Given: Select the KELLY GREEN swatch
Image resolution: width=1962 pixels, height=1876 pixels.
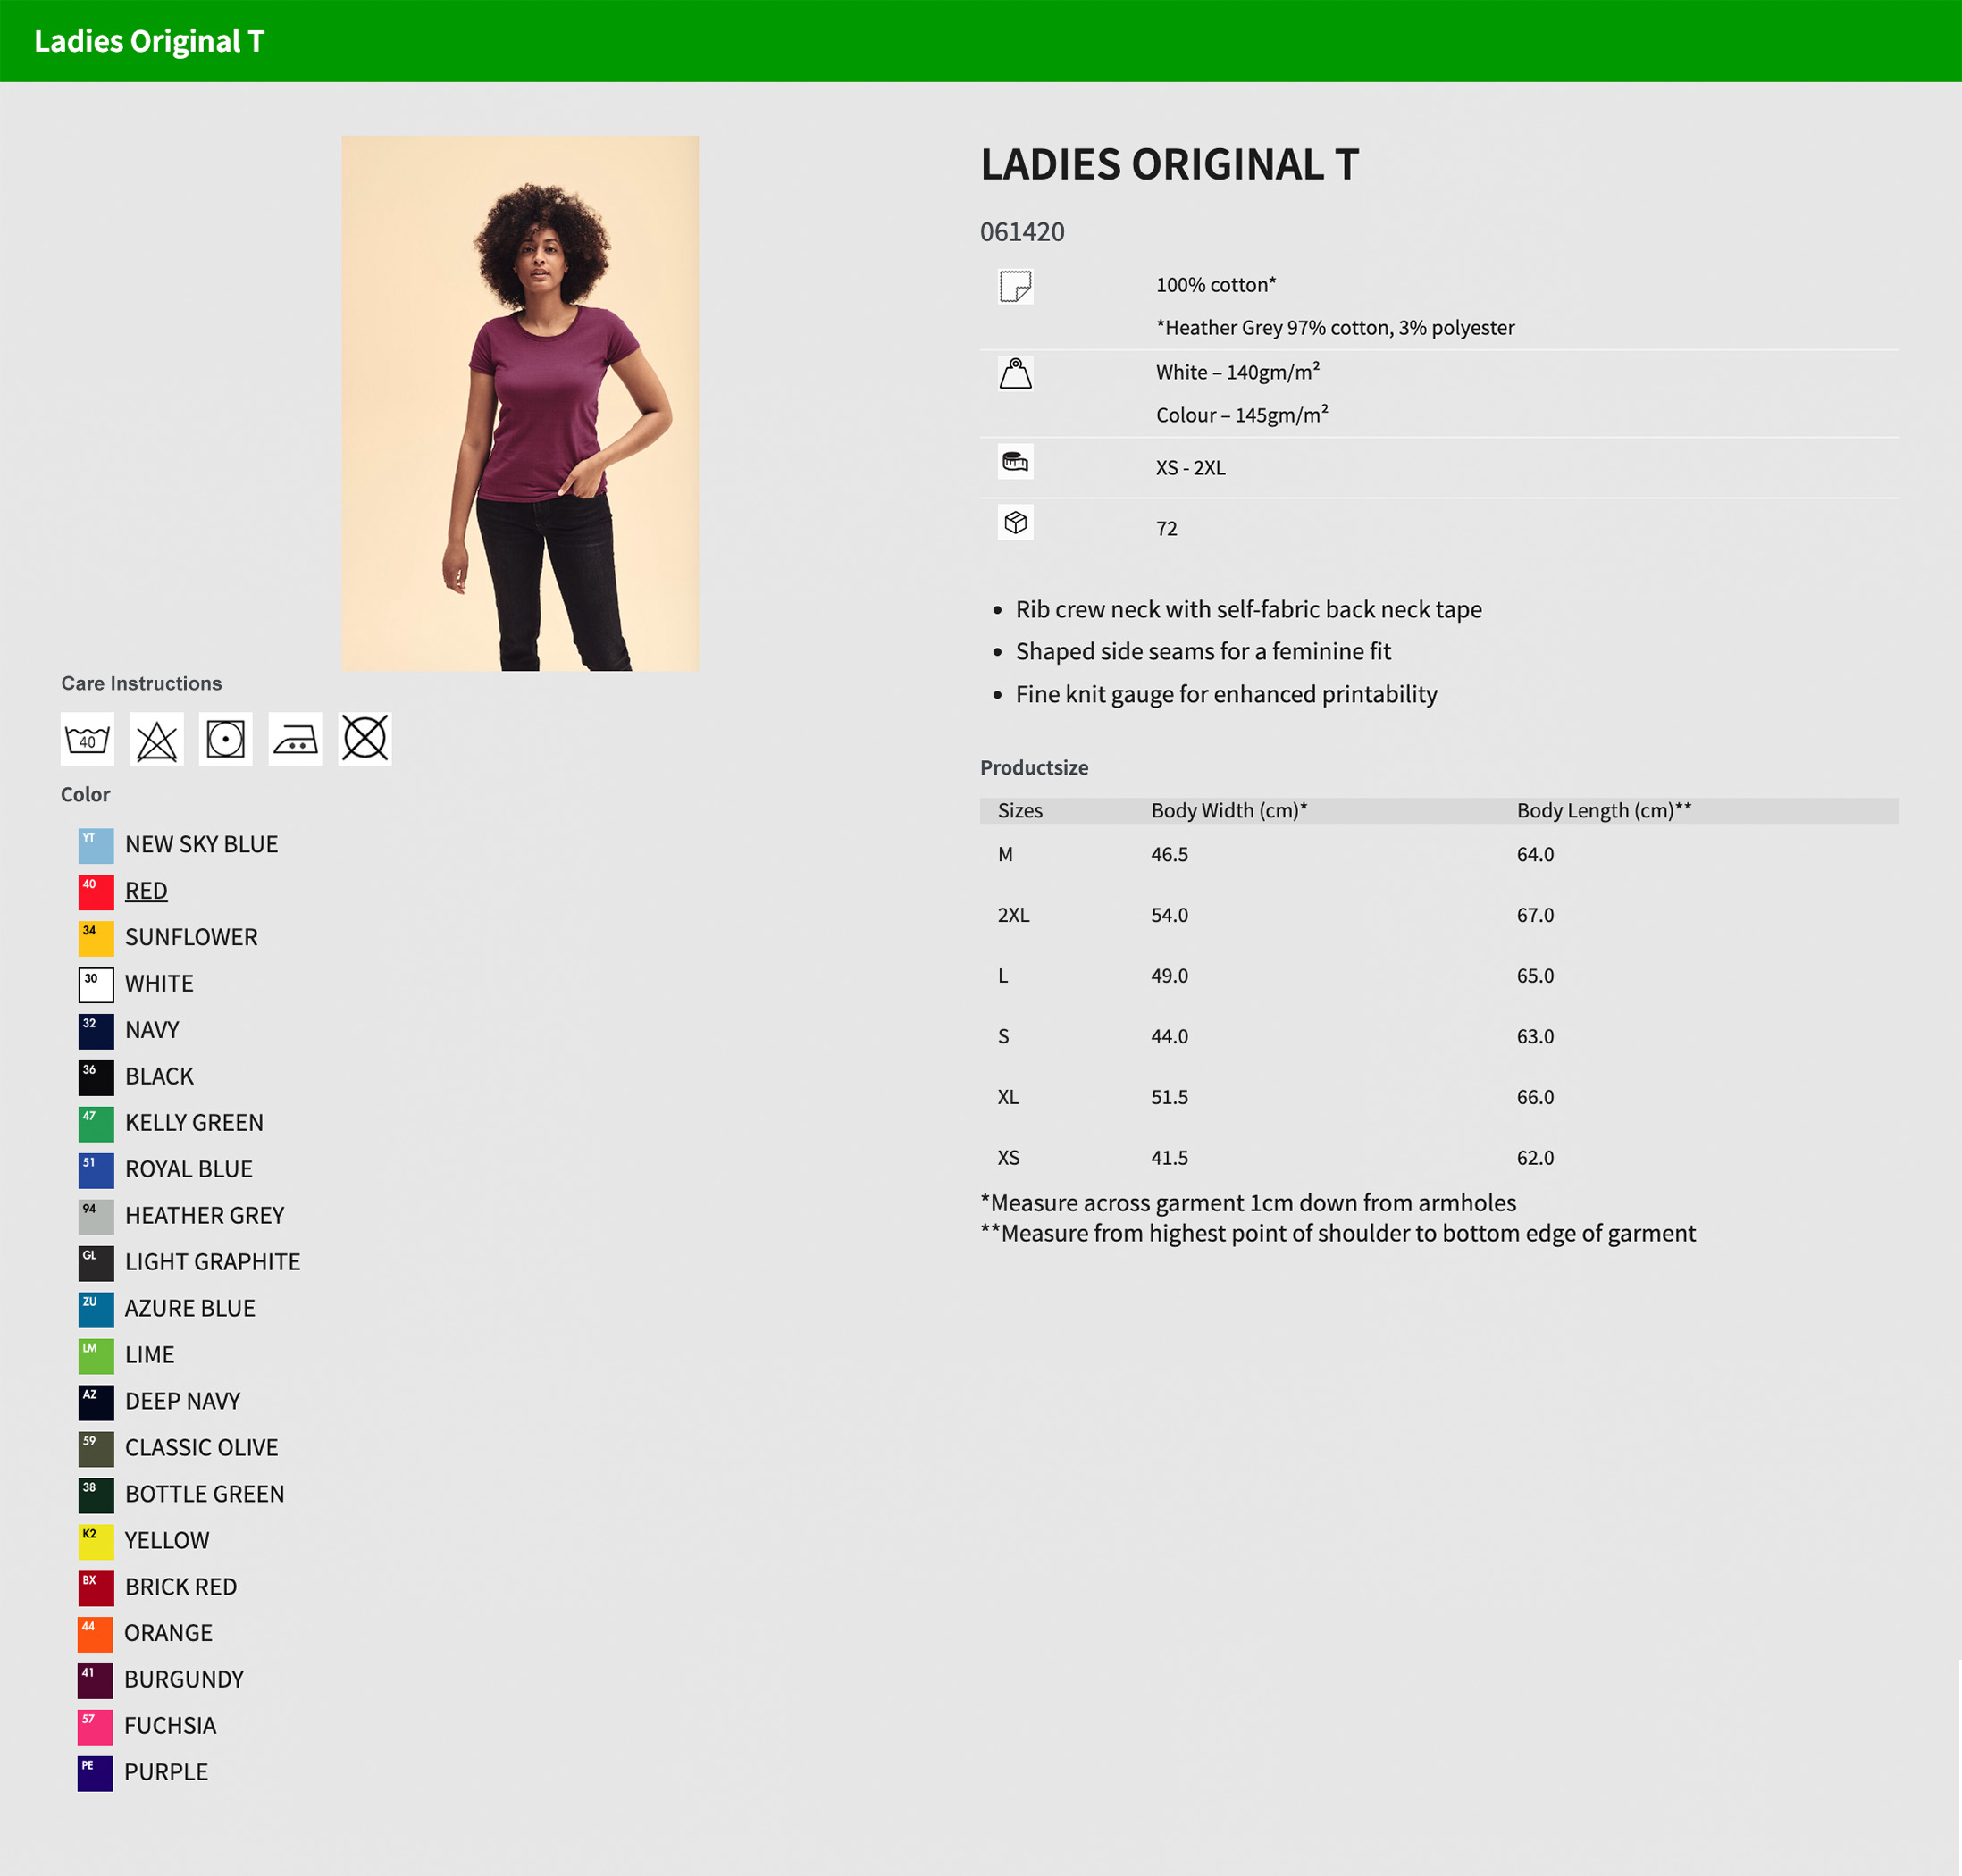Looking at the screenshot, I should 96,1124.
